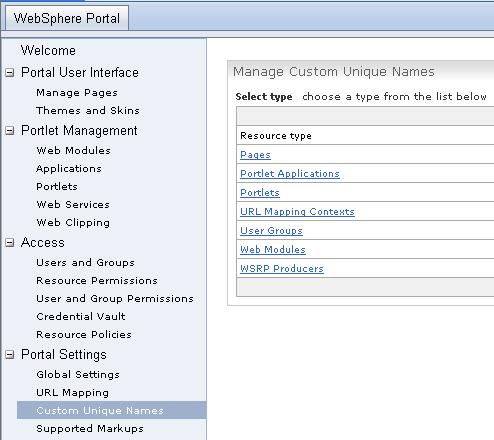
Task: Open Web Services
Action: tap(73, 204)
